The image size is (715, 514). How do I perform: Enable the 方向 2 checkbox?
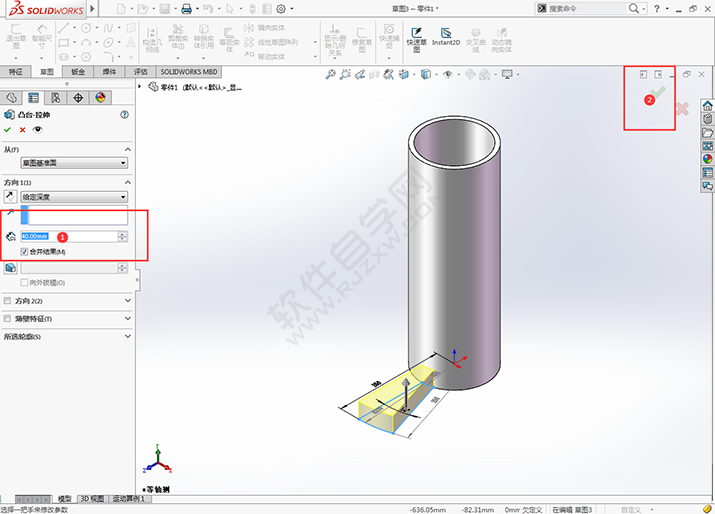point(8,300)
